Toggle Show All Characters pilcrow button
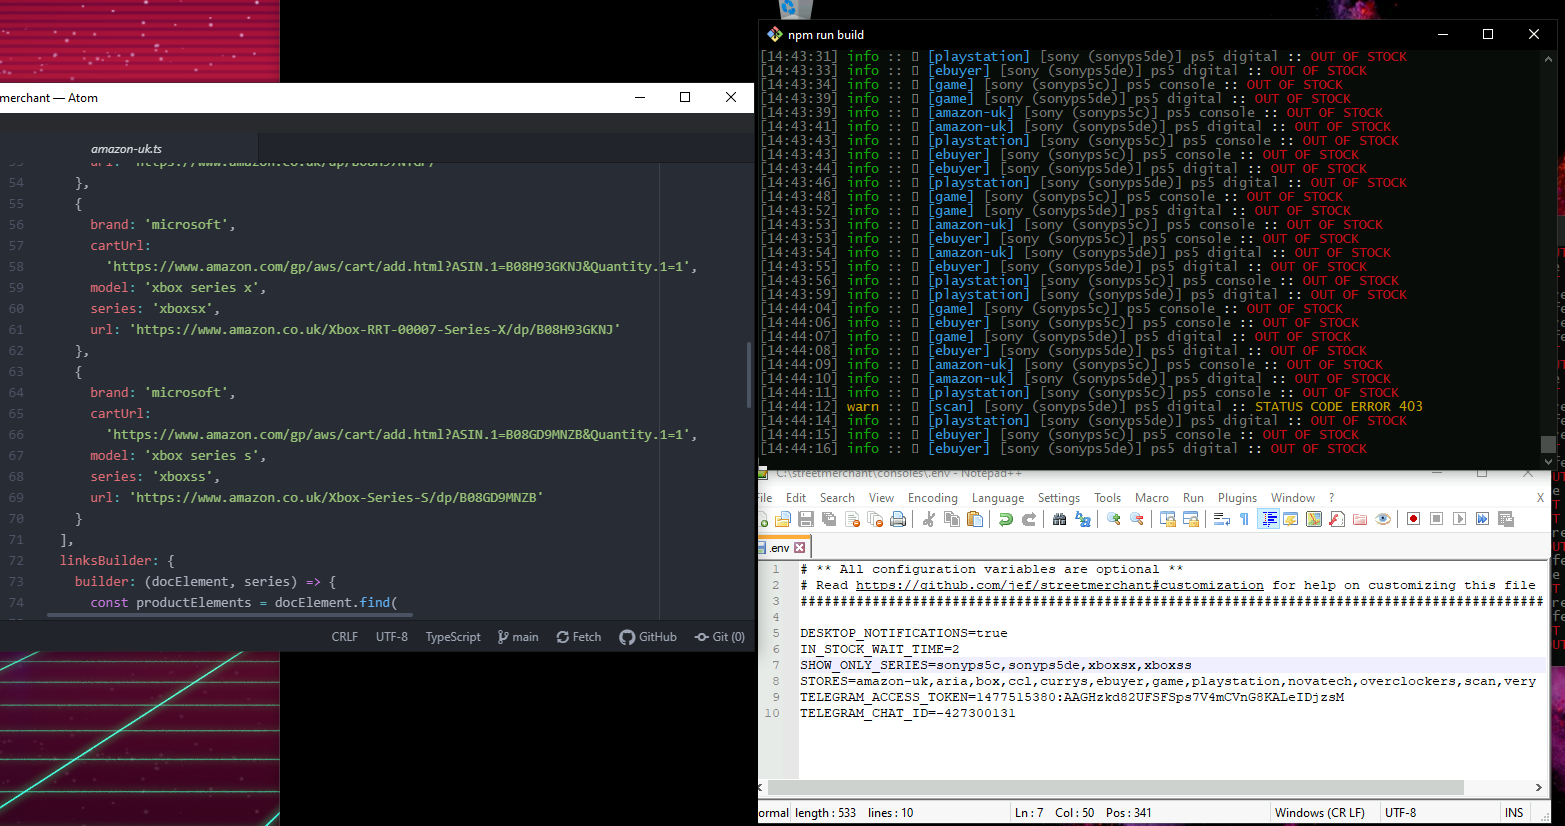 pos(1244,519)
